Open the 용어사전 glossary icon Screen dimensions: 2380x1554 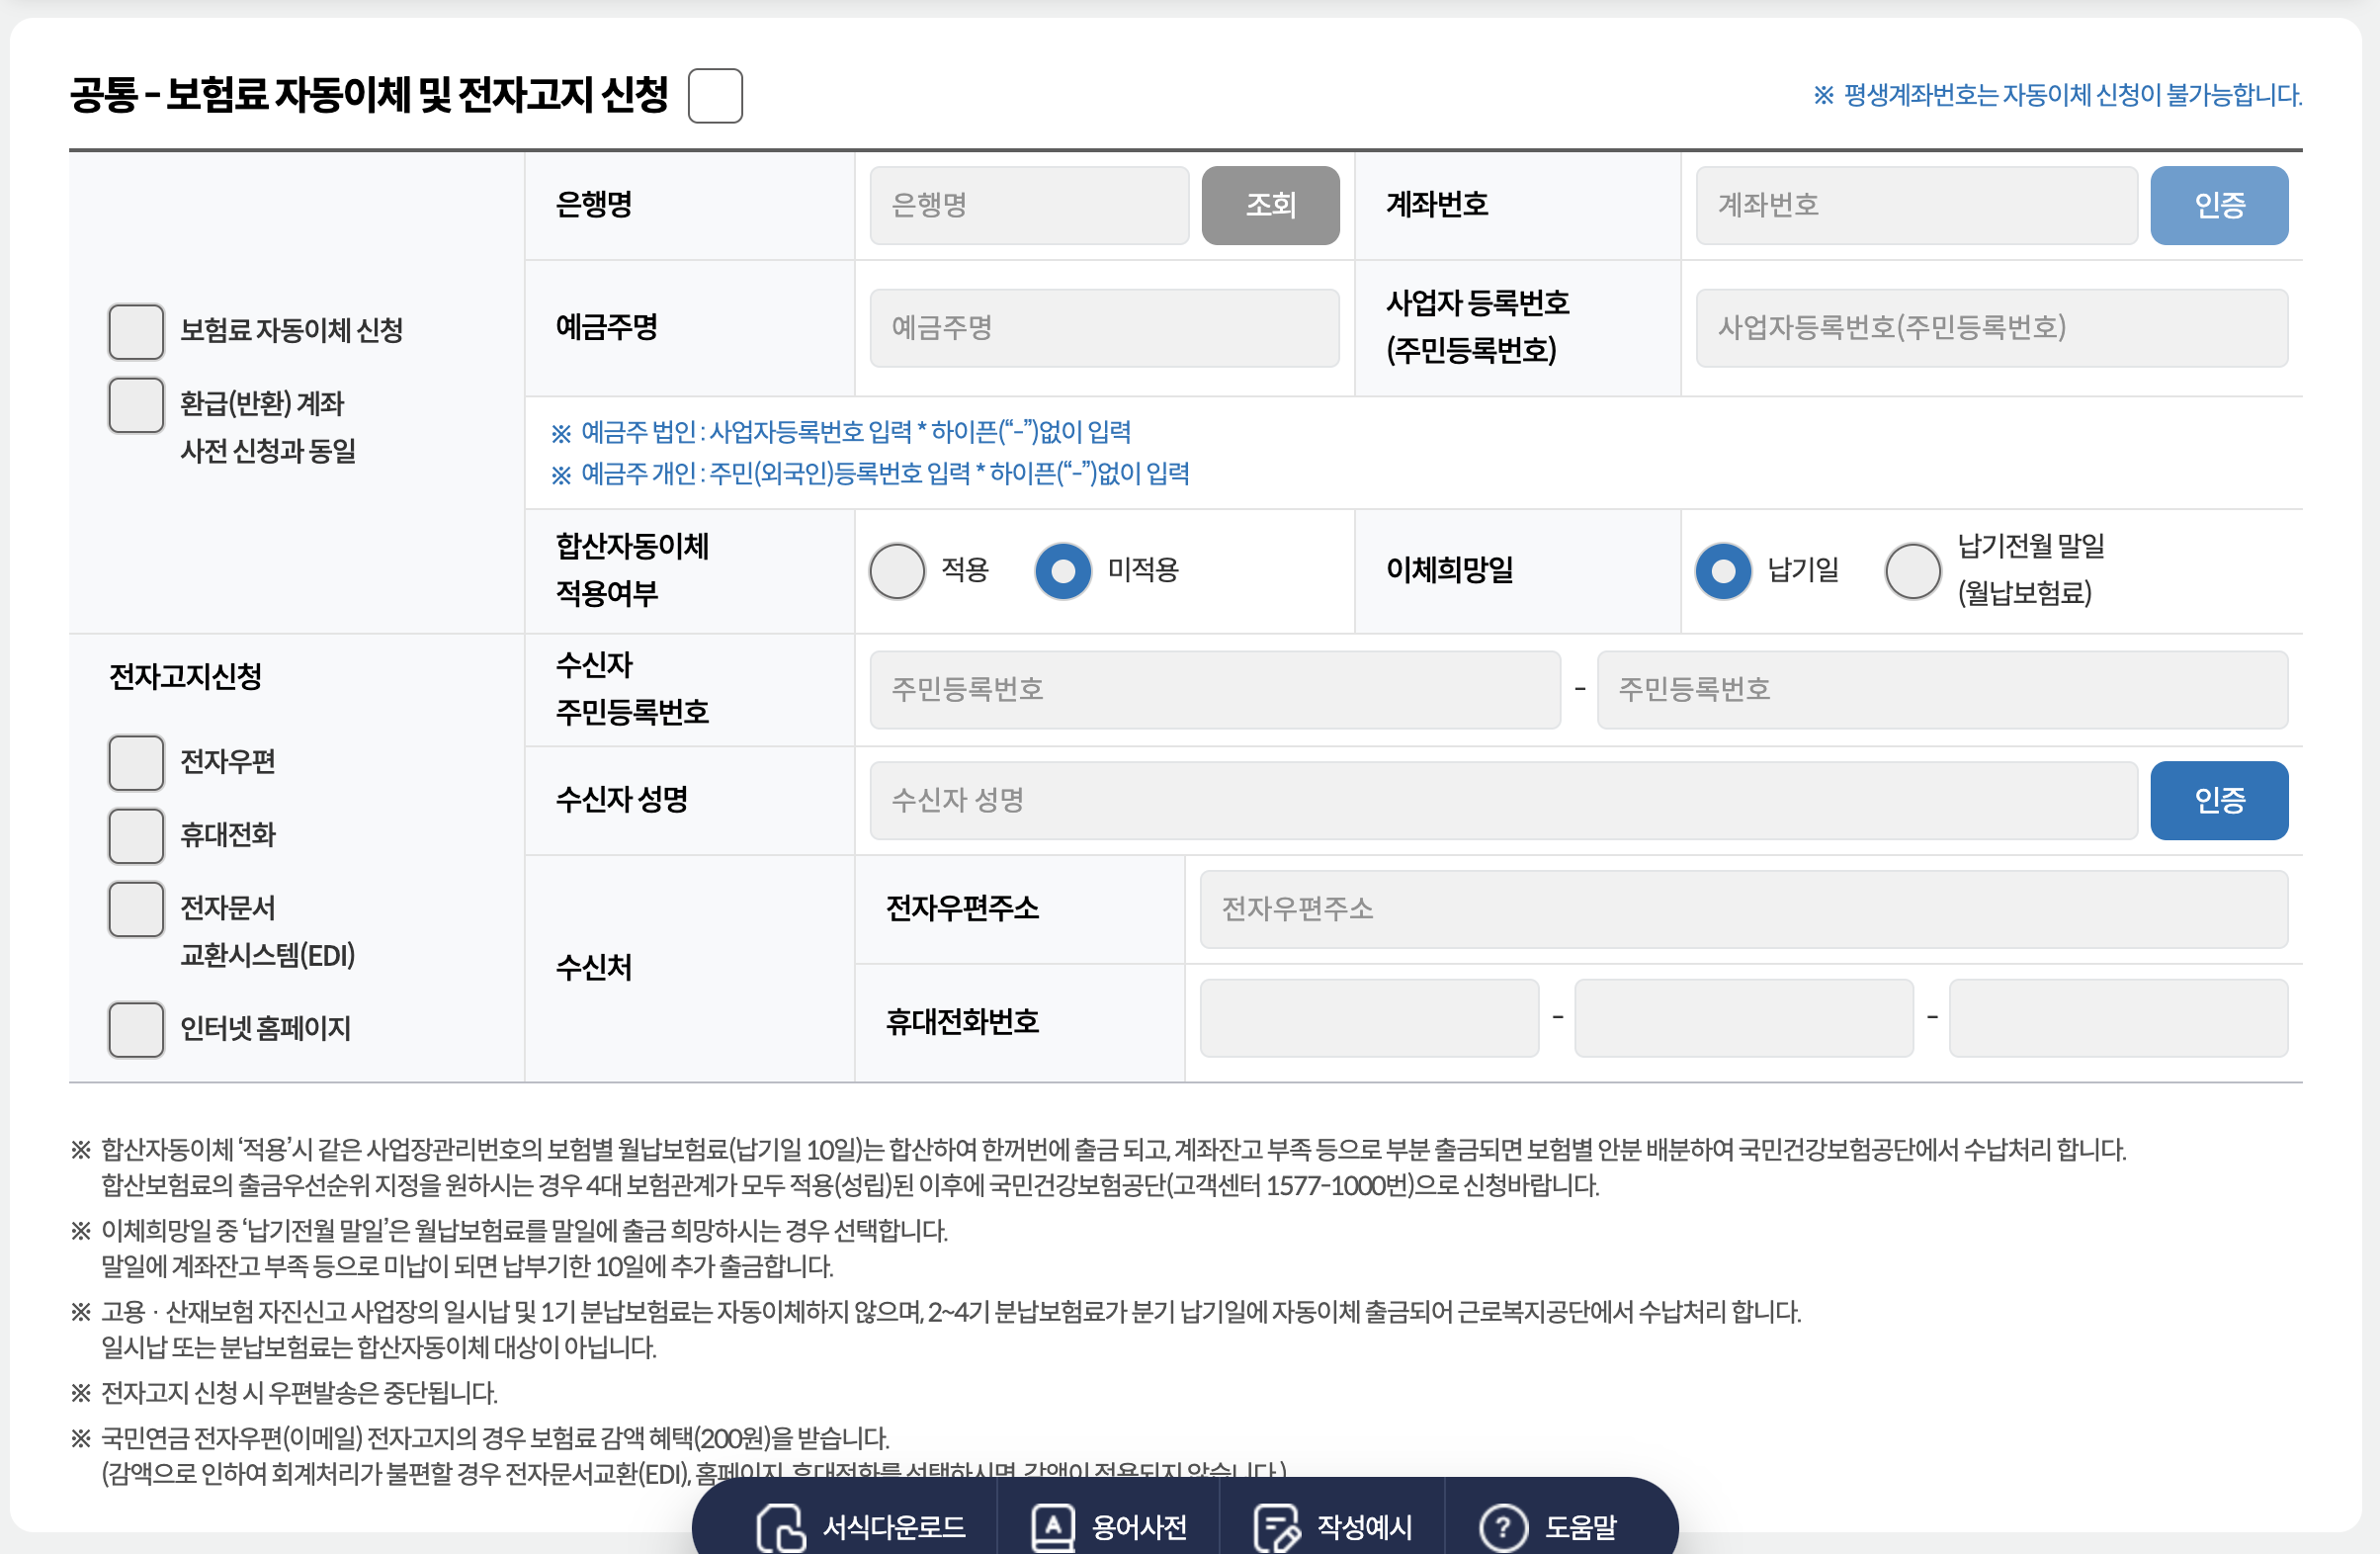click(x=1052, y=1527)
